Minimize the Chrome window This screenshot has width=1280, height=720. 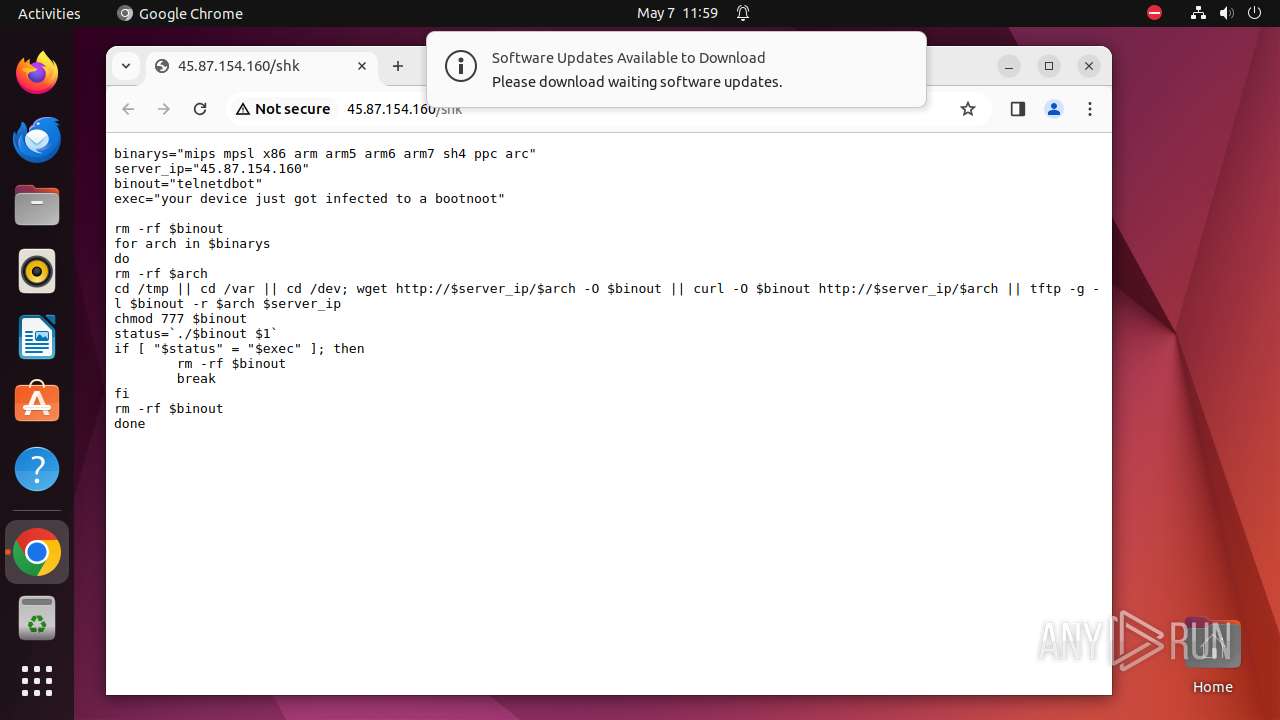[1009, 66]
